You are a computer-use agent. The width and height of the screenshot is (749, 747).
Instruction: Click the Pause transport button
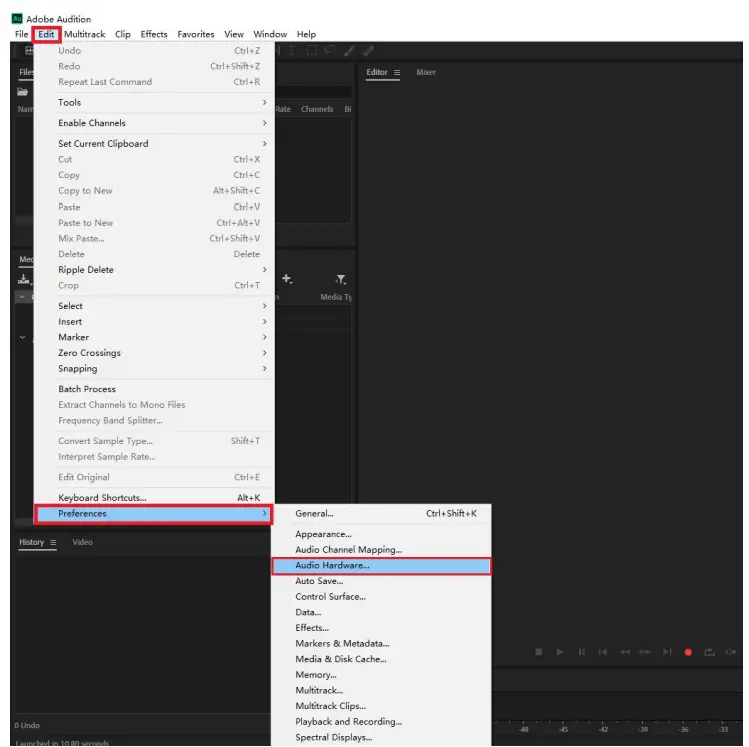coord(581,652)
